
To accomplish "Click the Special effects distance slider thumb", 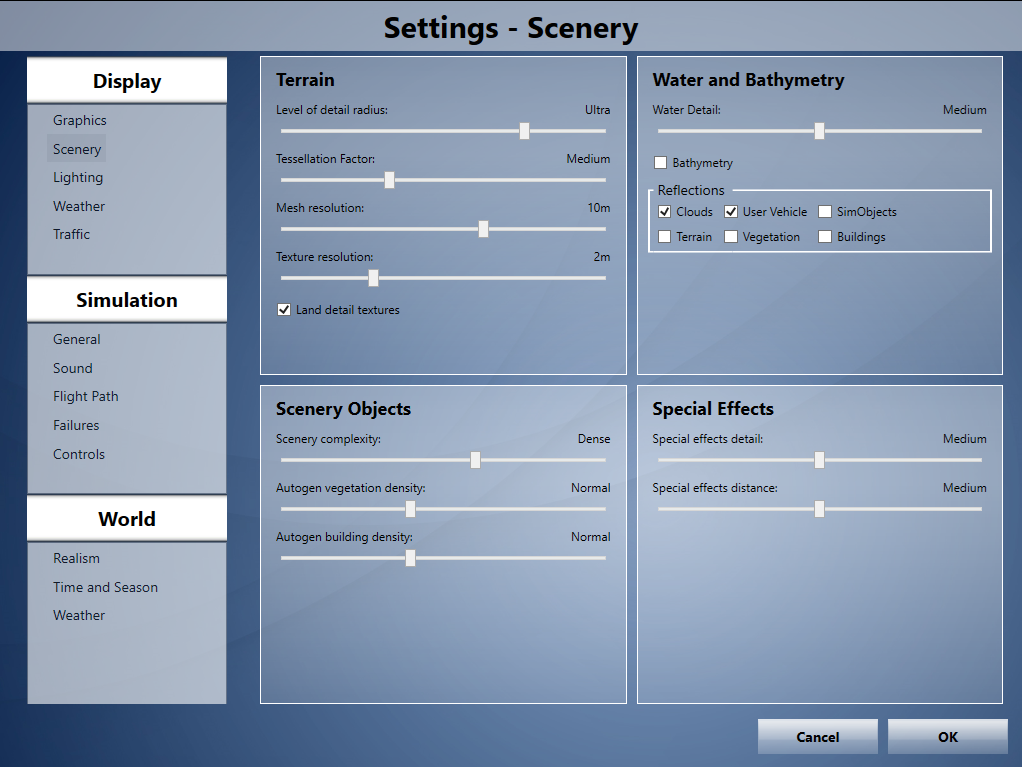I will [819, 509].
